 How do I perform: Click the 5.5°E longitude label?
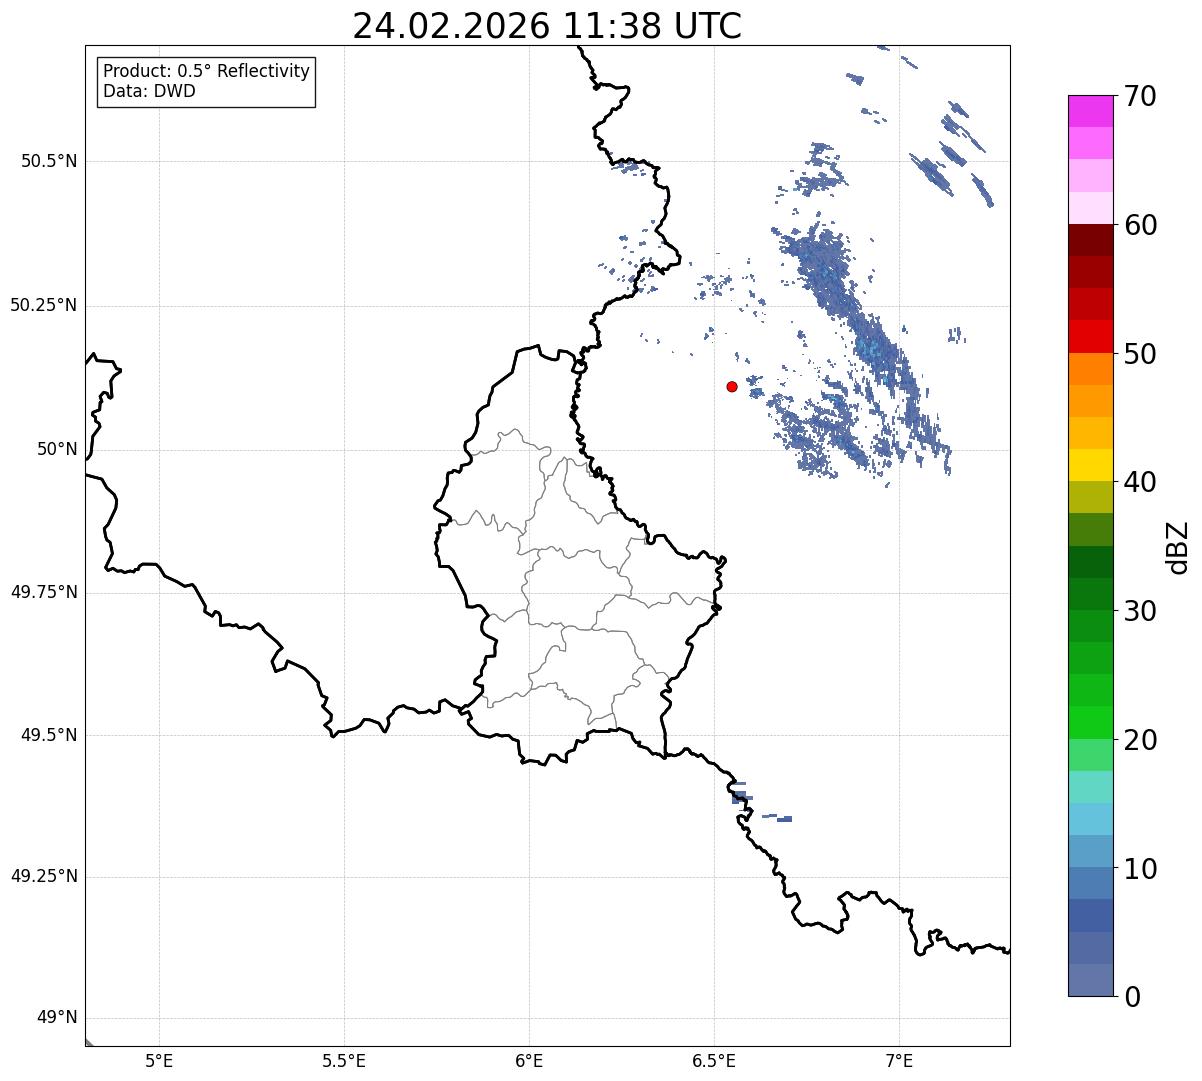click(x=344, y=1060)
